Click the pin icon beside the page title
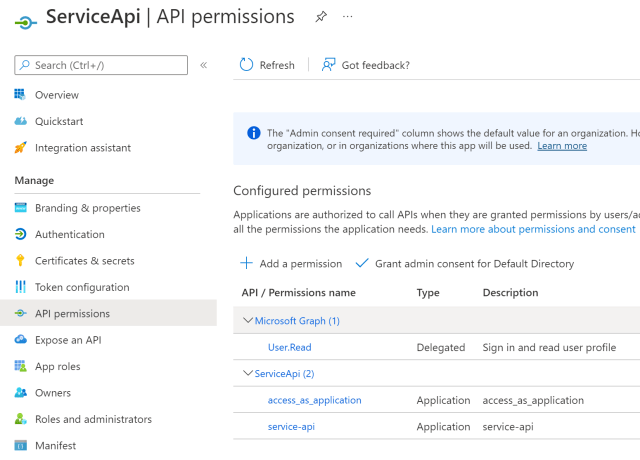Screen dimensions: 640x460 321,17
